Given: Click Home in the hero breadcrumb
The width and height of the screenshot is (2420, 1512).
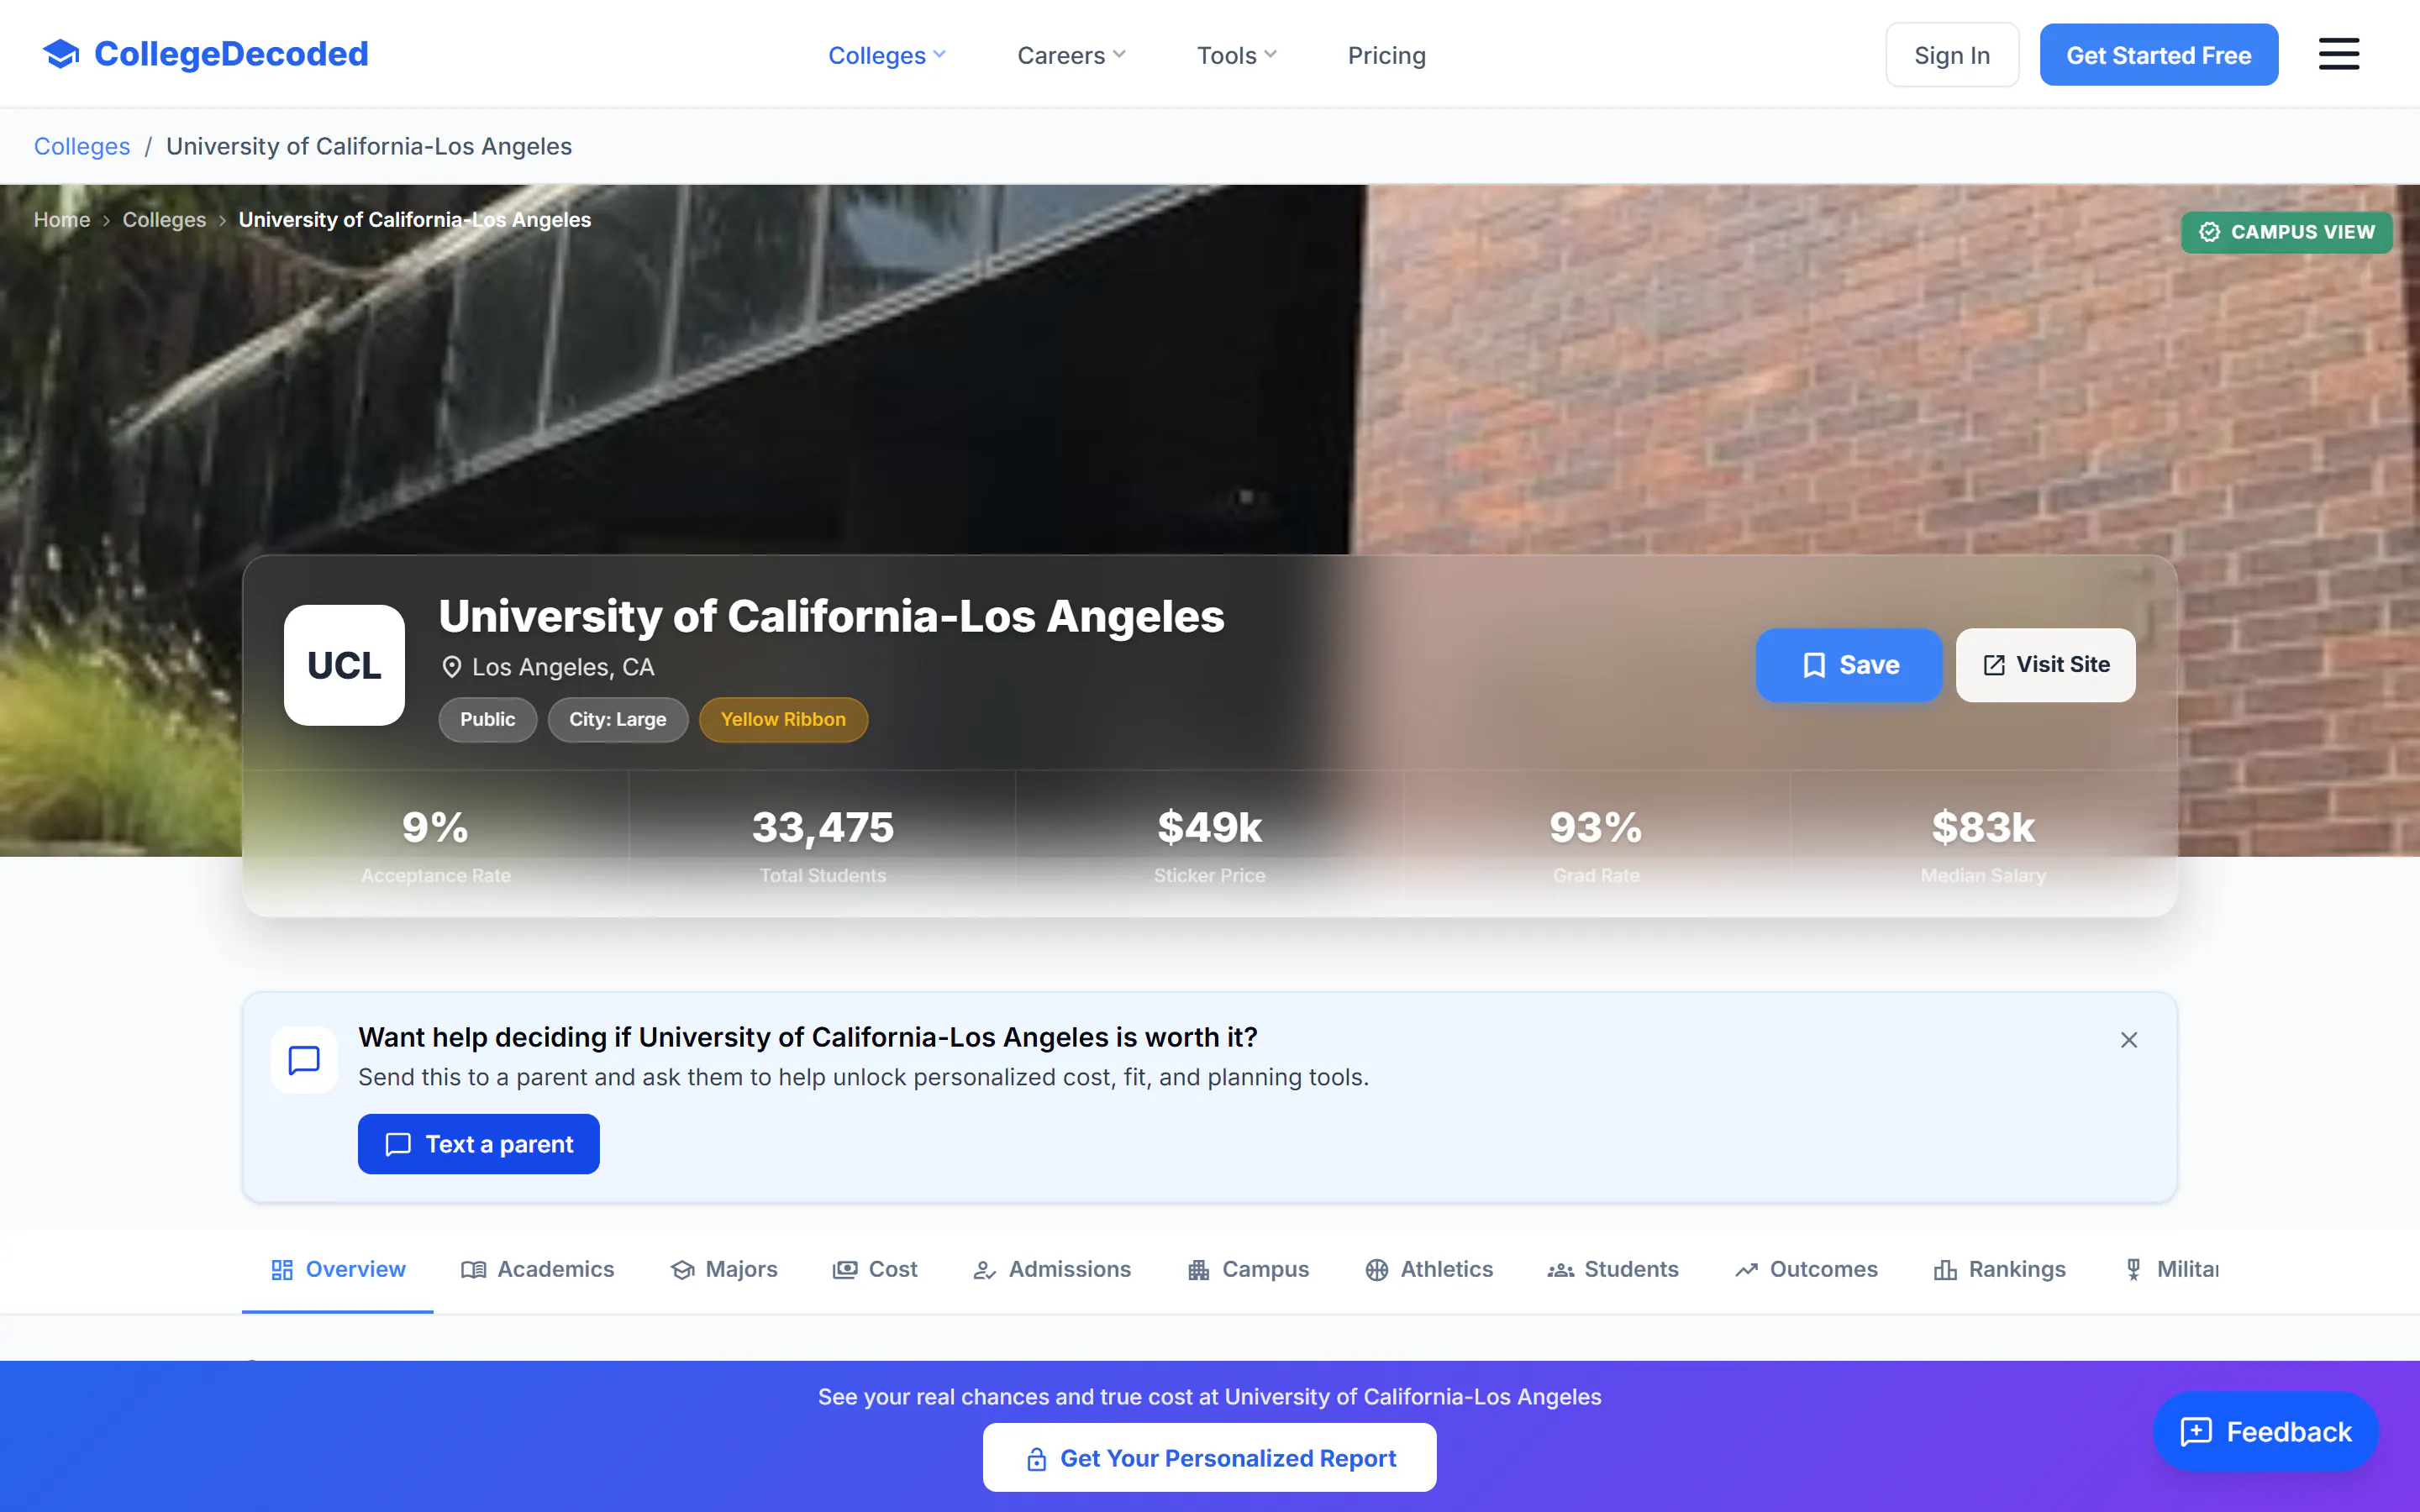Looking at the screenshot, I should pyautogui.click(x=62, y=220).
